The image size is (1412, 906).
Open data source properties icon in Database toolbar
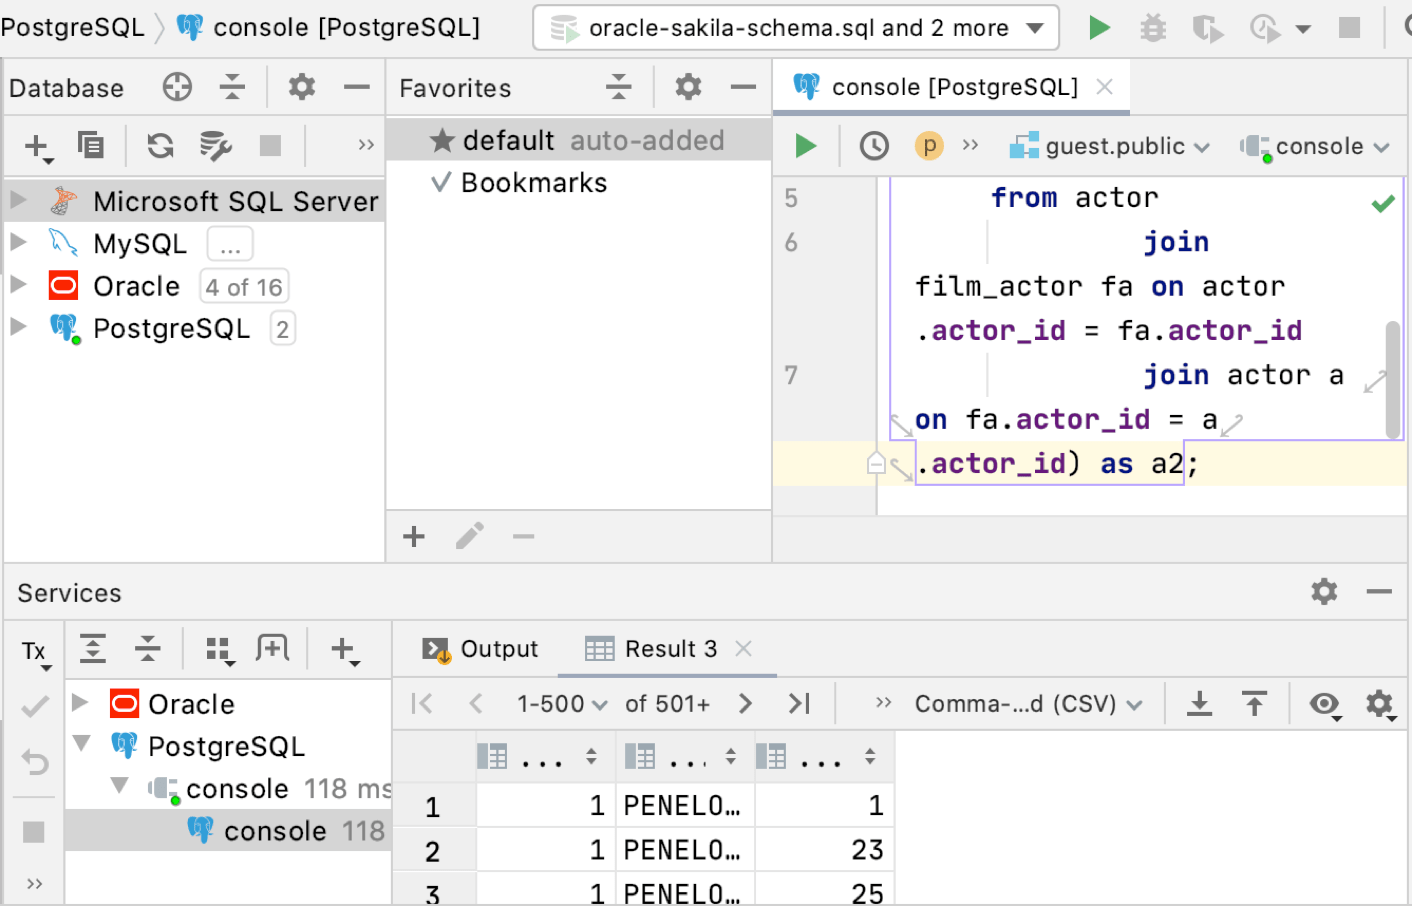pyautogui.click(x=215, y=146)
